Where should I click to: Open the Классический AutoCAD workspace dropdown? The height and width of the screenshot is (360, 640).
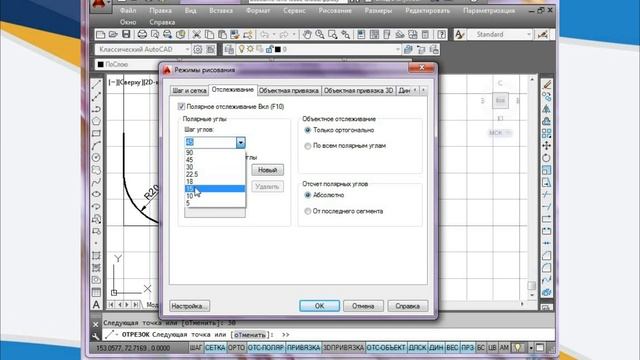187,49
